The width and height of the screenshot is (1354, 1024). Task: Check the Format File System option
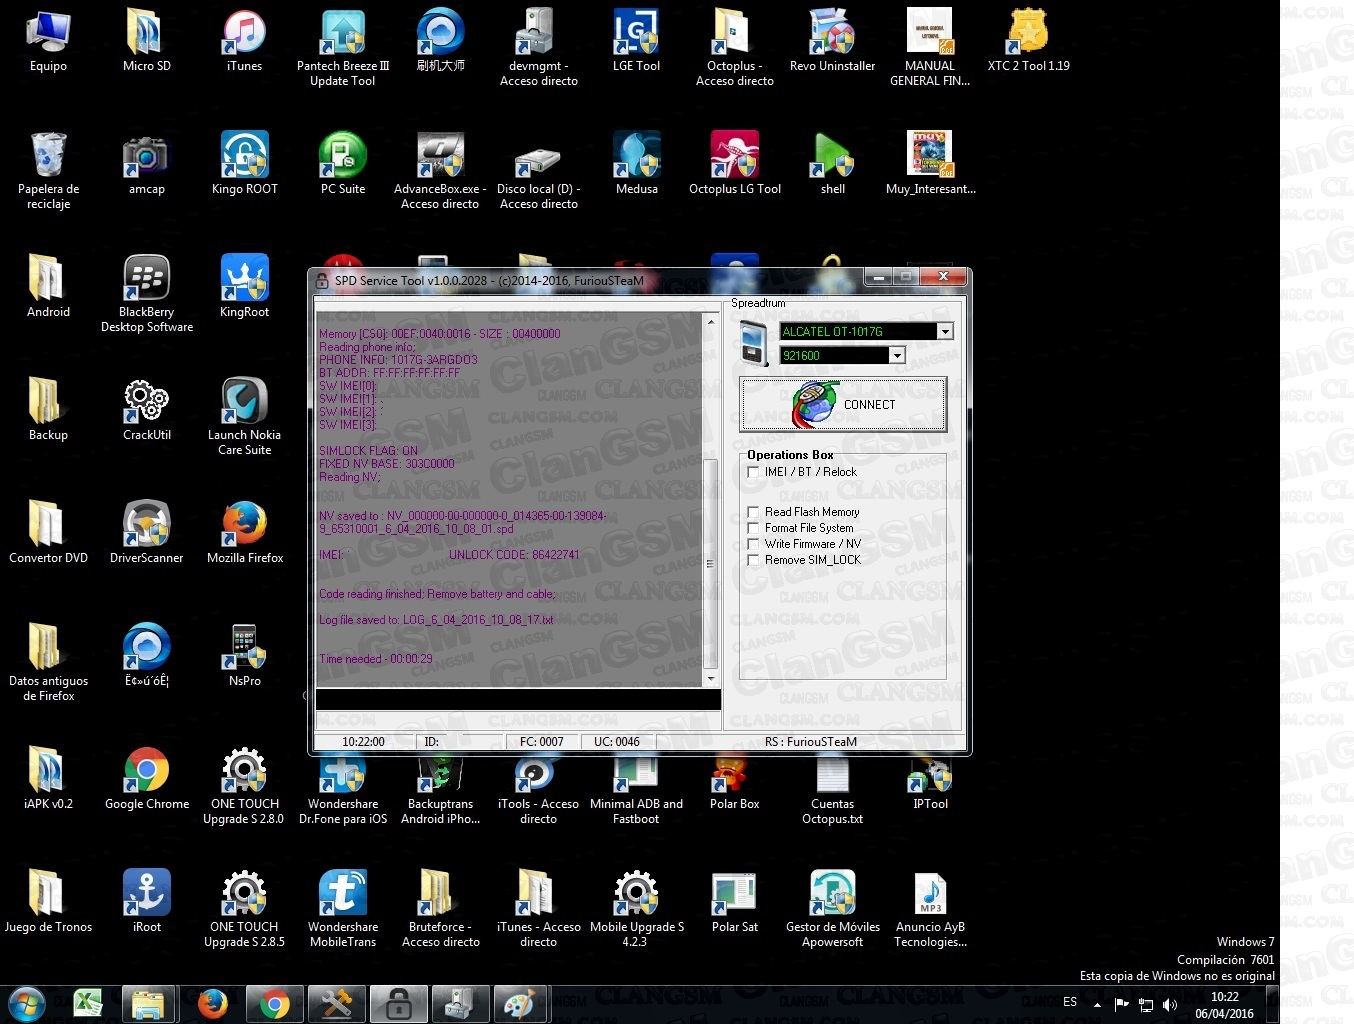coord(754,528)
